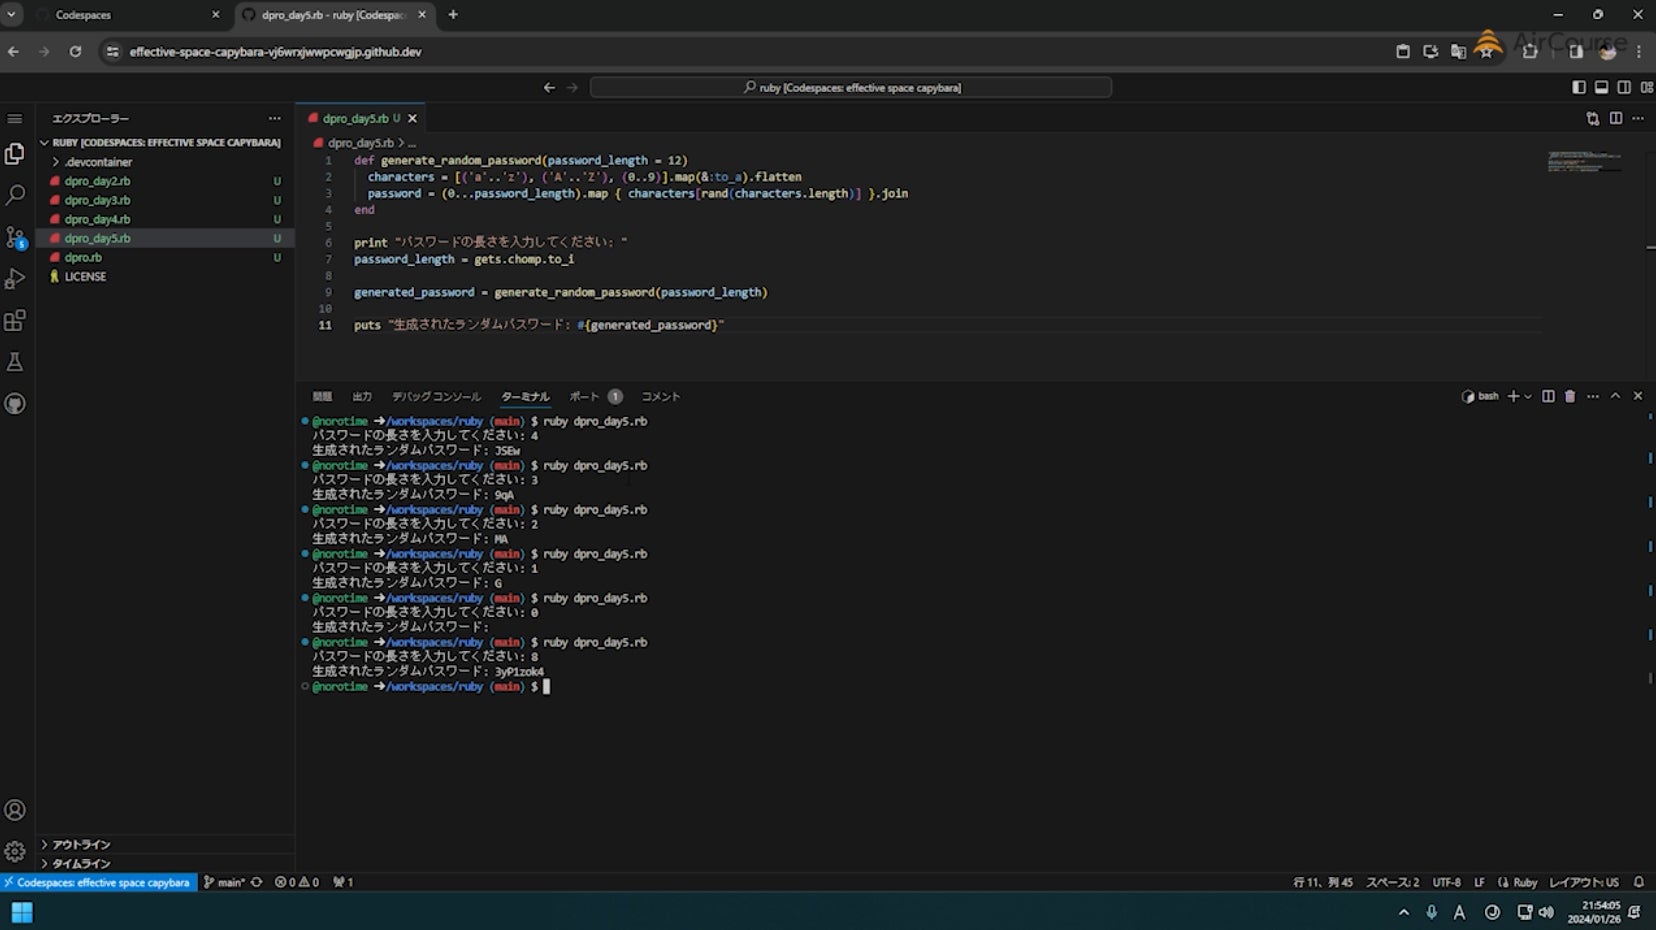
Task: Toggle bottom panel visibility layout button
Action: [x=1601, y=88]
